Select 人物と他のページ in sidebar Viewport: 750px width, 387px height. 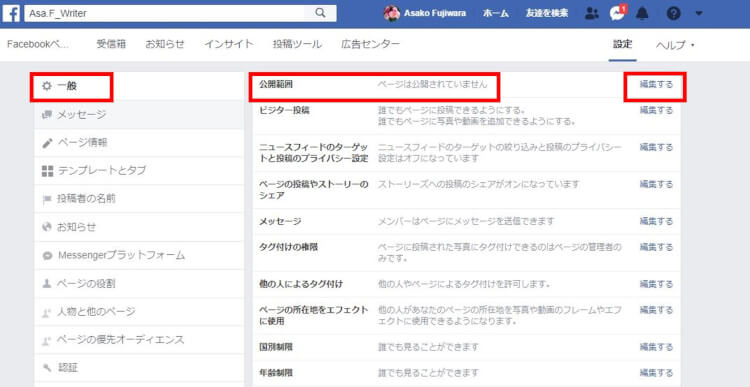coord(139,312)
